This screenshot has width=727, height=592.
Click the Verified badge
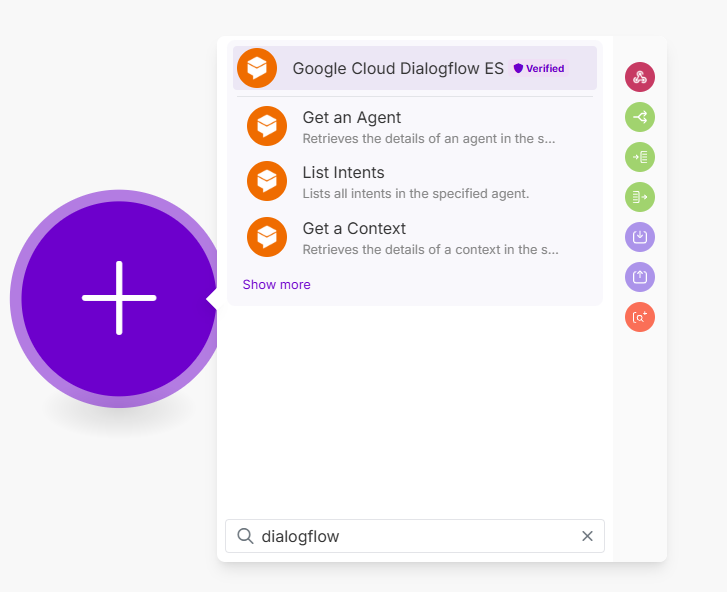coord(539,69)
